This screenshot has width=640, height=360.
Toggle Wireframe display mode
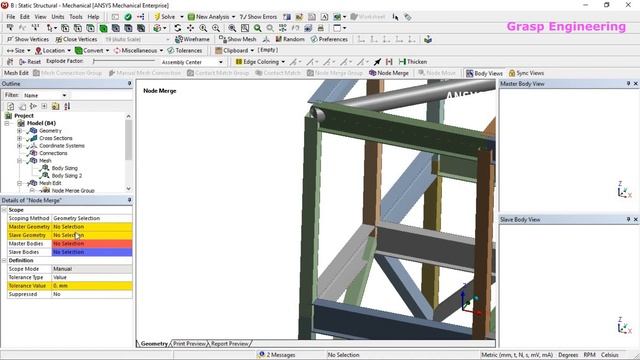[x=192, y=39]
